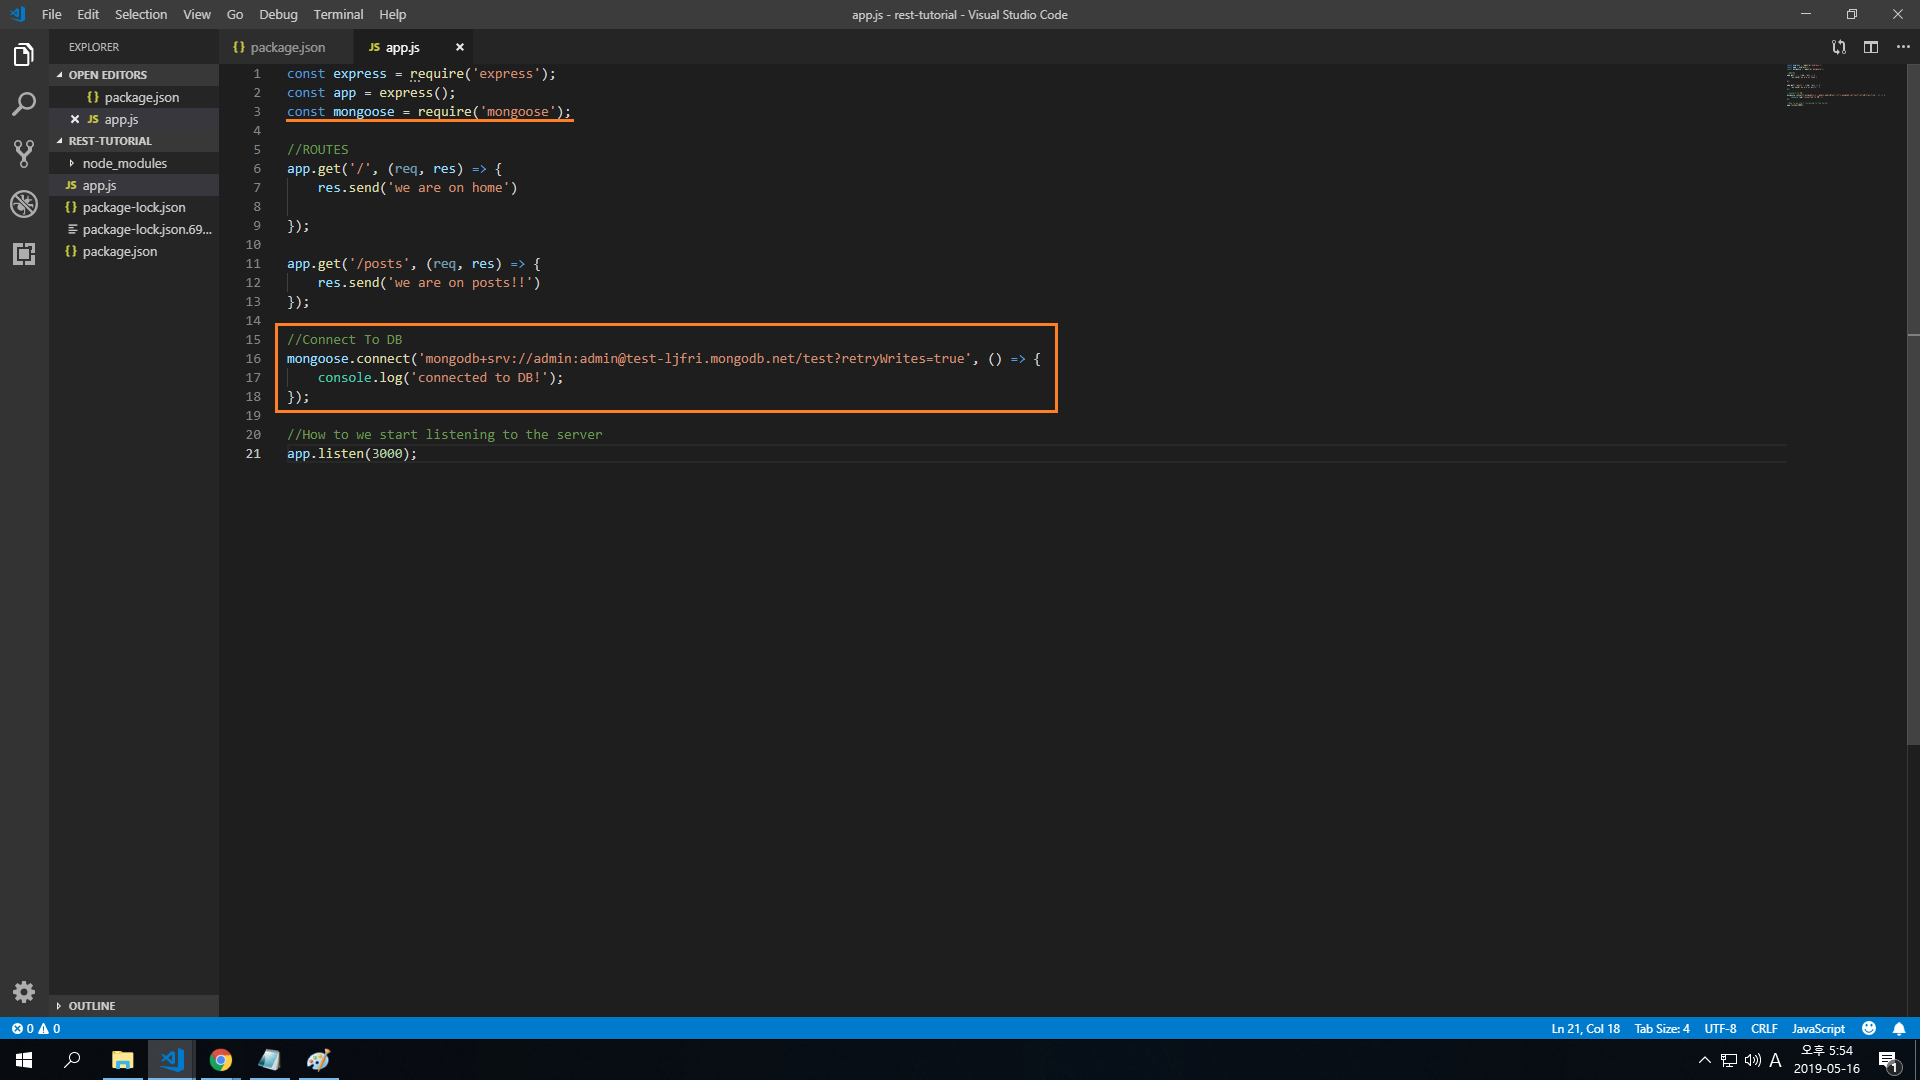Open the notepad-style app on taskbar
Screen dimensions: 1920x1080
click(269, 1060)
